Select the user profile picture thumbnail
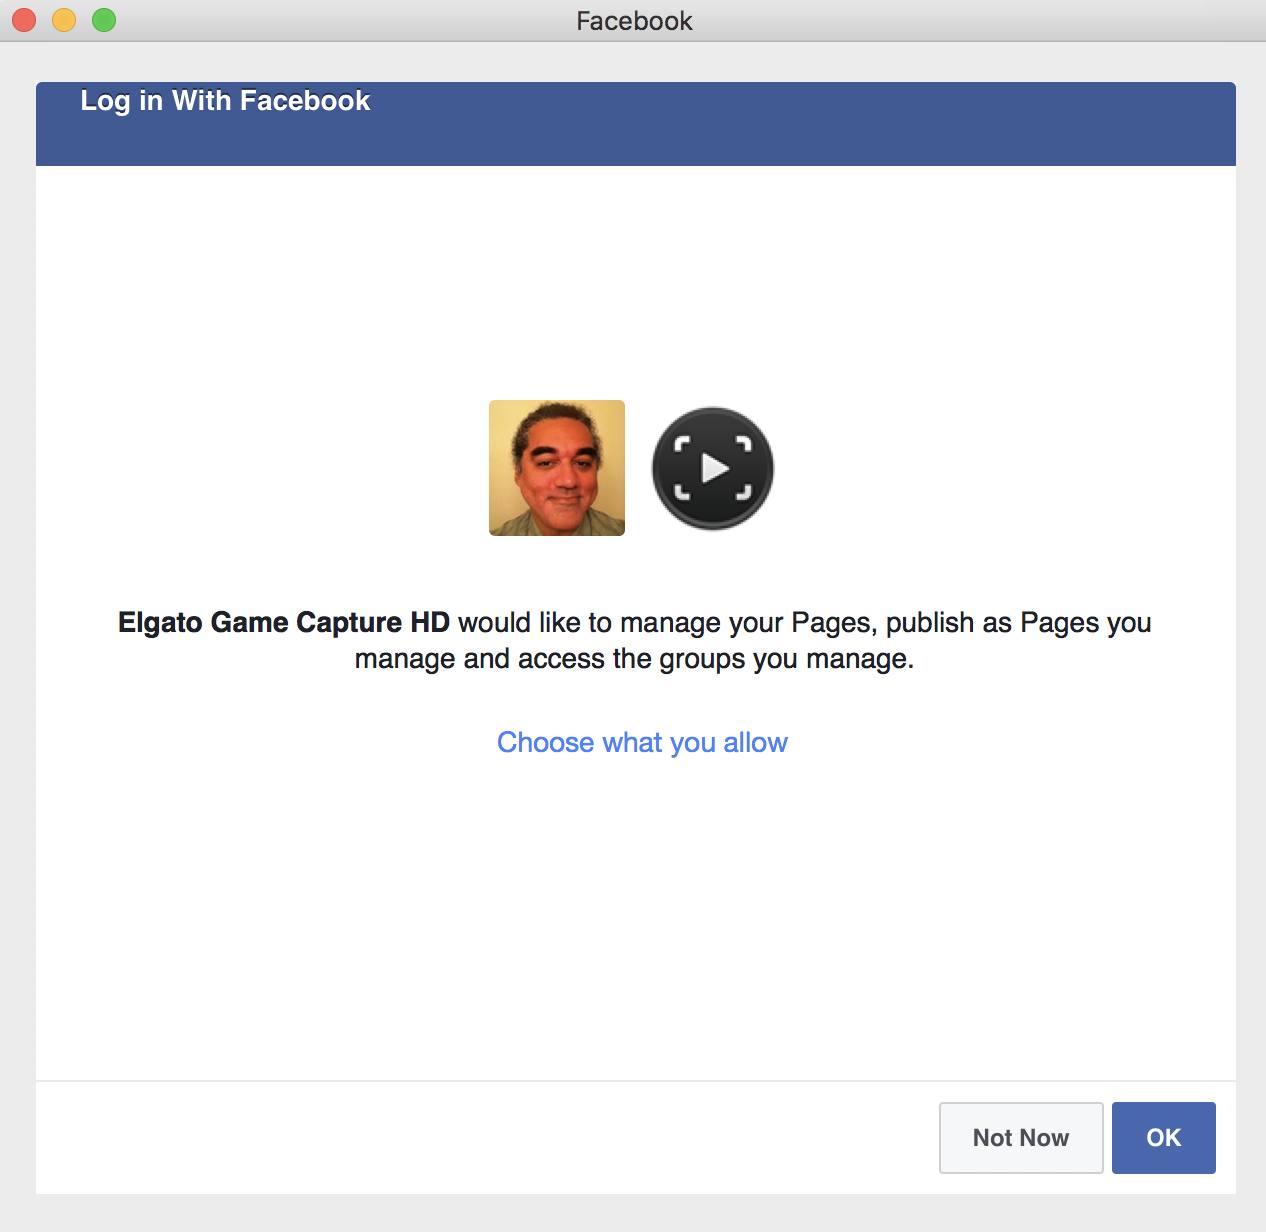This screenshot has height=1232, width=1266. pyautogui.click(x=557, y=468)
